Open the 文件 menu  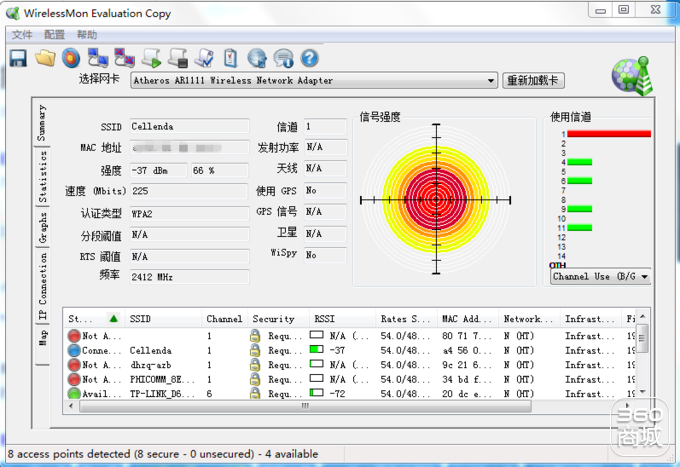(x=22, y=35)
